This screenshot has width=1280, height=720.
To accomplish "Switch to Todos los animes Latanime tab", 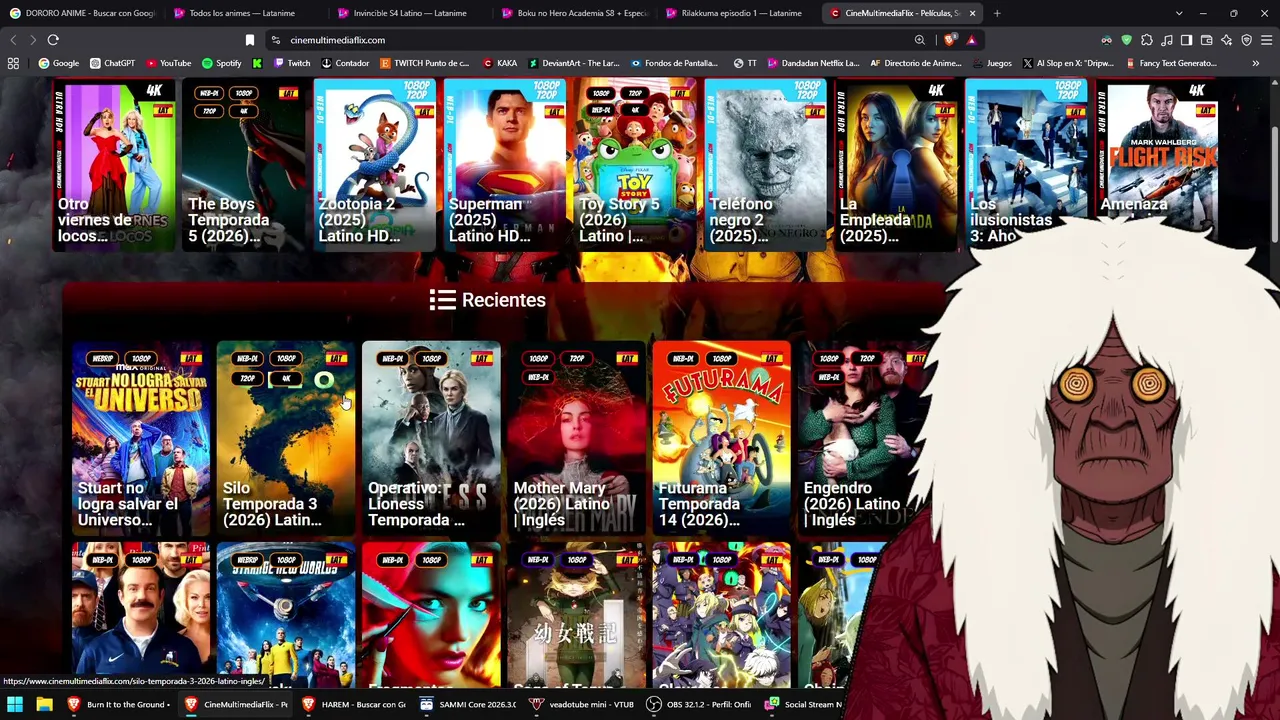I will pyautogui.click(x=245, y=13).
